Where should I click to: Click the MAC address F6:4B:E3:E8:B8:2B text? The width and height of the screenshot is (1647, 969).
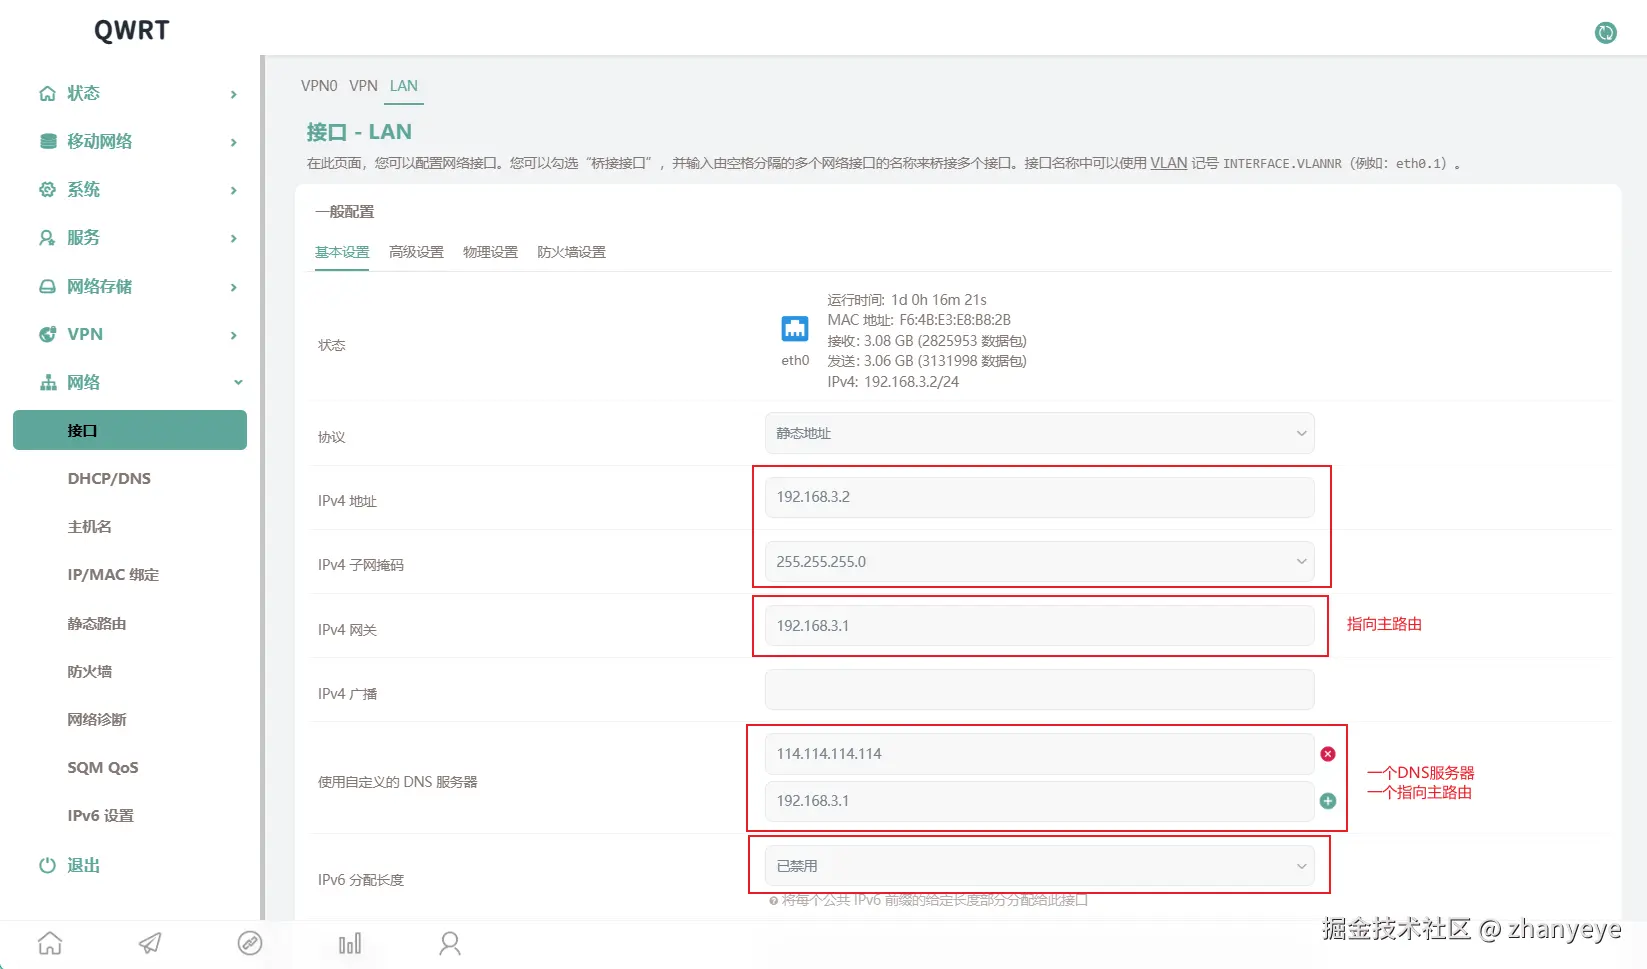pyautogui.click(x=955, y=320)
